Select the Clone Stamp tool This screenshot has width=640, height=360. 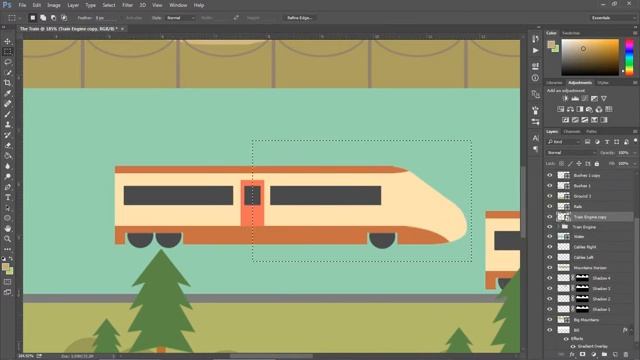[x=8, y=124]
